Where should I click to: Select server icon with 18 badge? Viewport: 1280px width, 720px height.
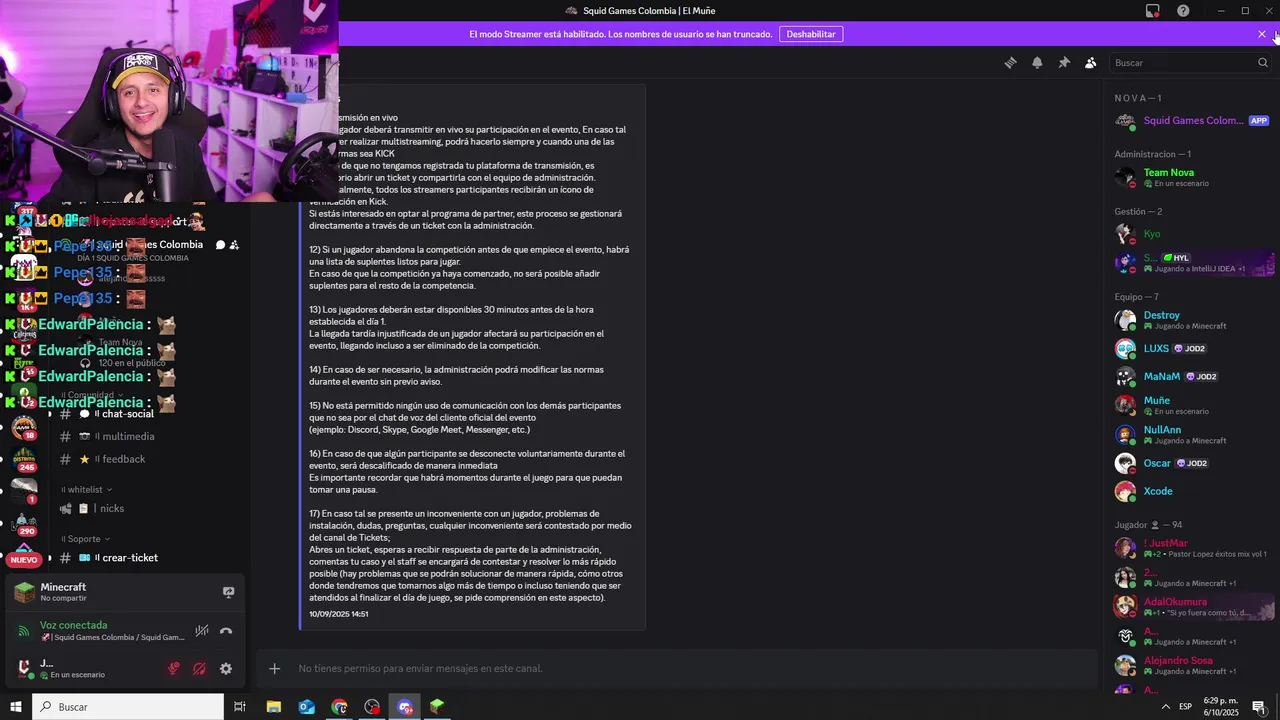pyautogui.click(x=24, y=428)
